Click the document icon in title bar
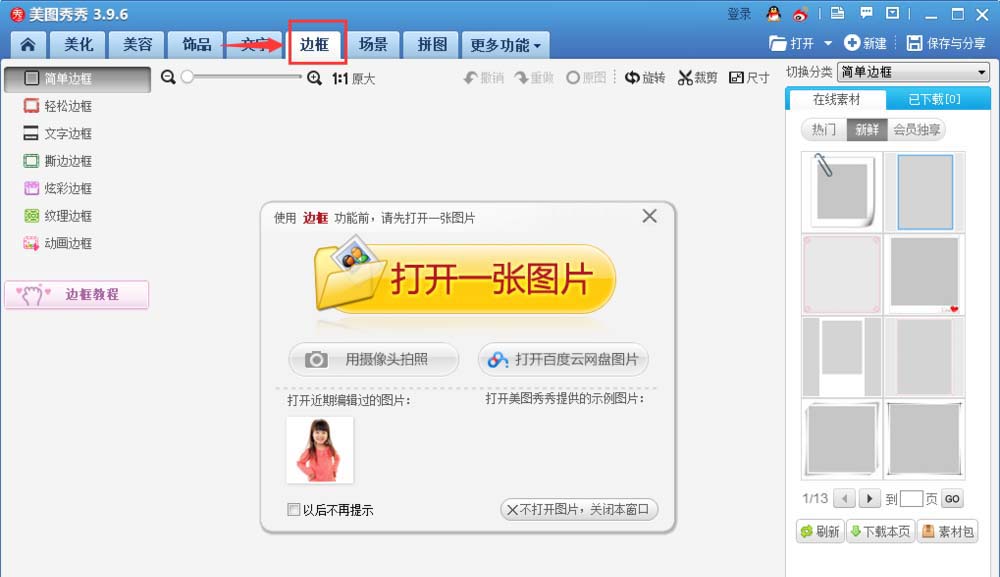The height and width of the screenshot is (577, 1000). 837,13
